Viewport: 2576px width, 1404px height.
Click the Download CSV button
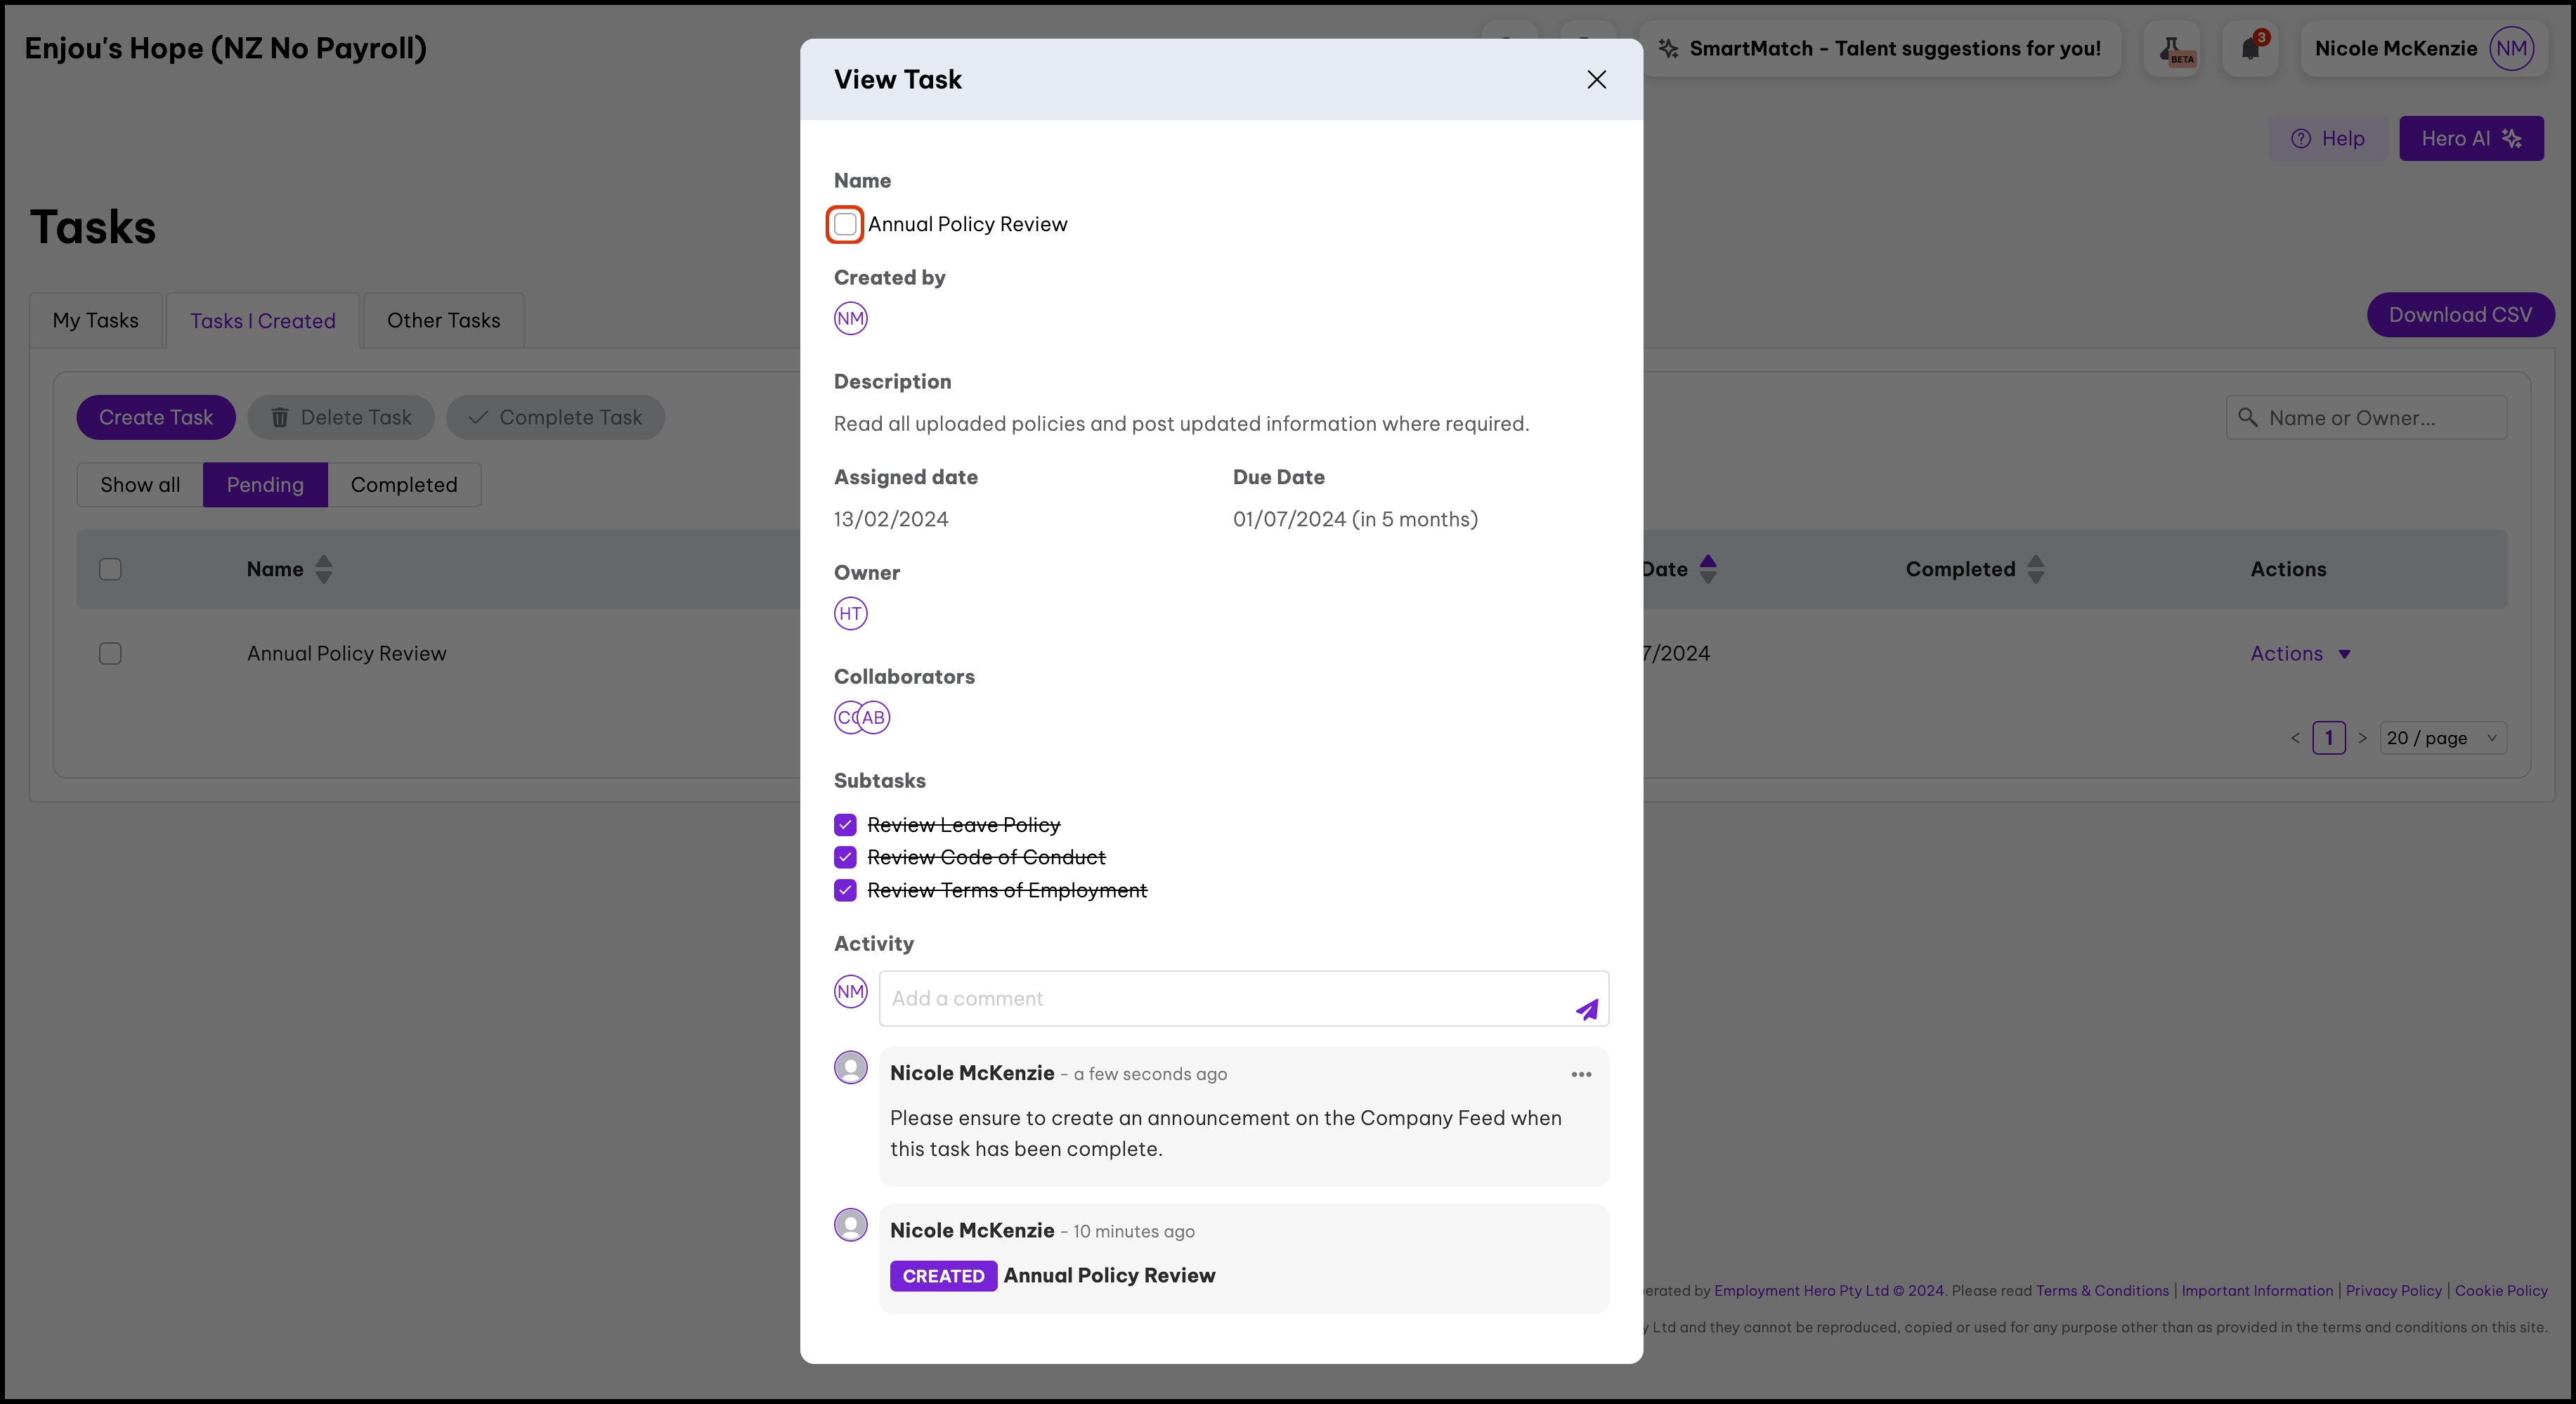[2459, 315]
